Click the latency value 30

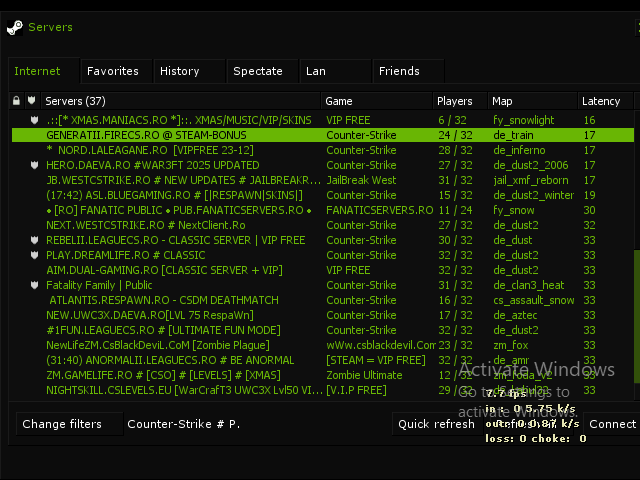[x=589, y=210]
